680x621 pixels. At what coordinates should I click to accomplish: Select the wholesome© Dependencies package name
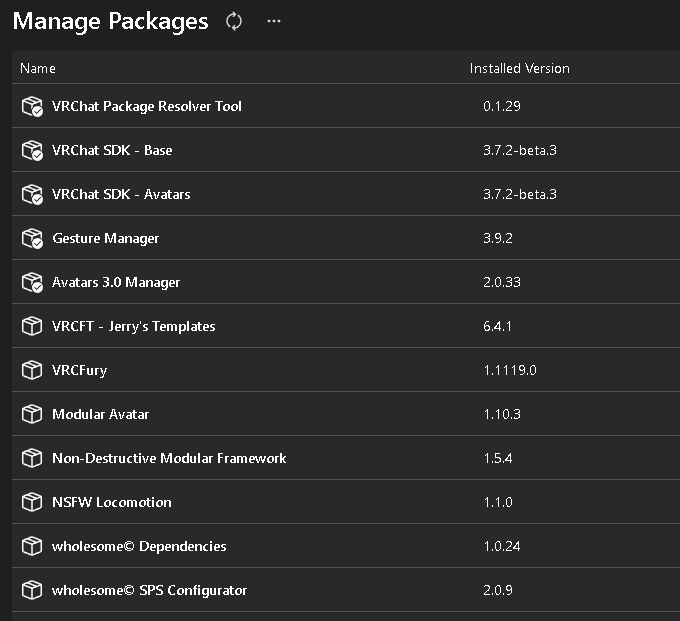tap(139, 546)
